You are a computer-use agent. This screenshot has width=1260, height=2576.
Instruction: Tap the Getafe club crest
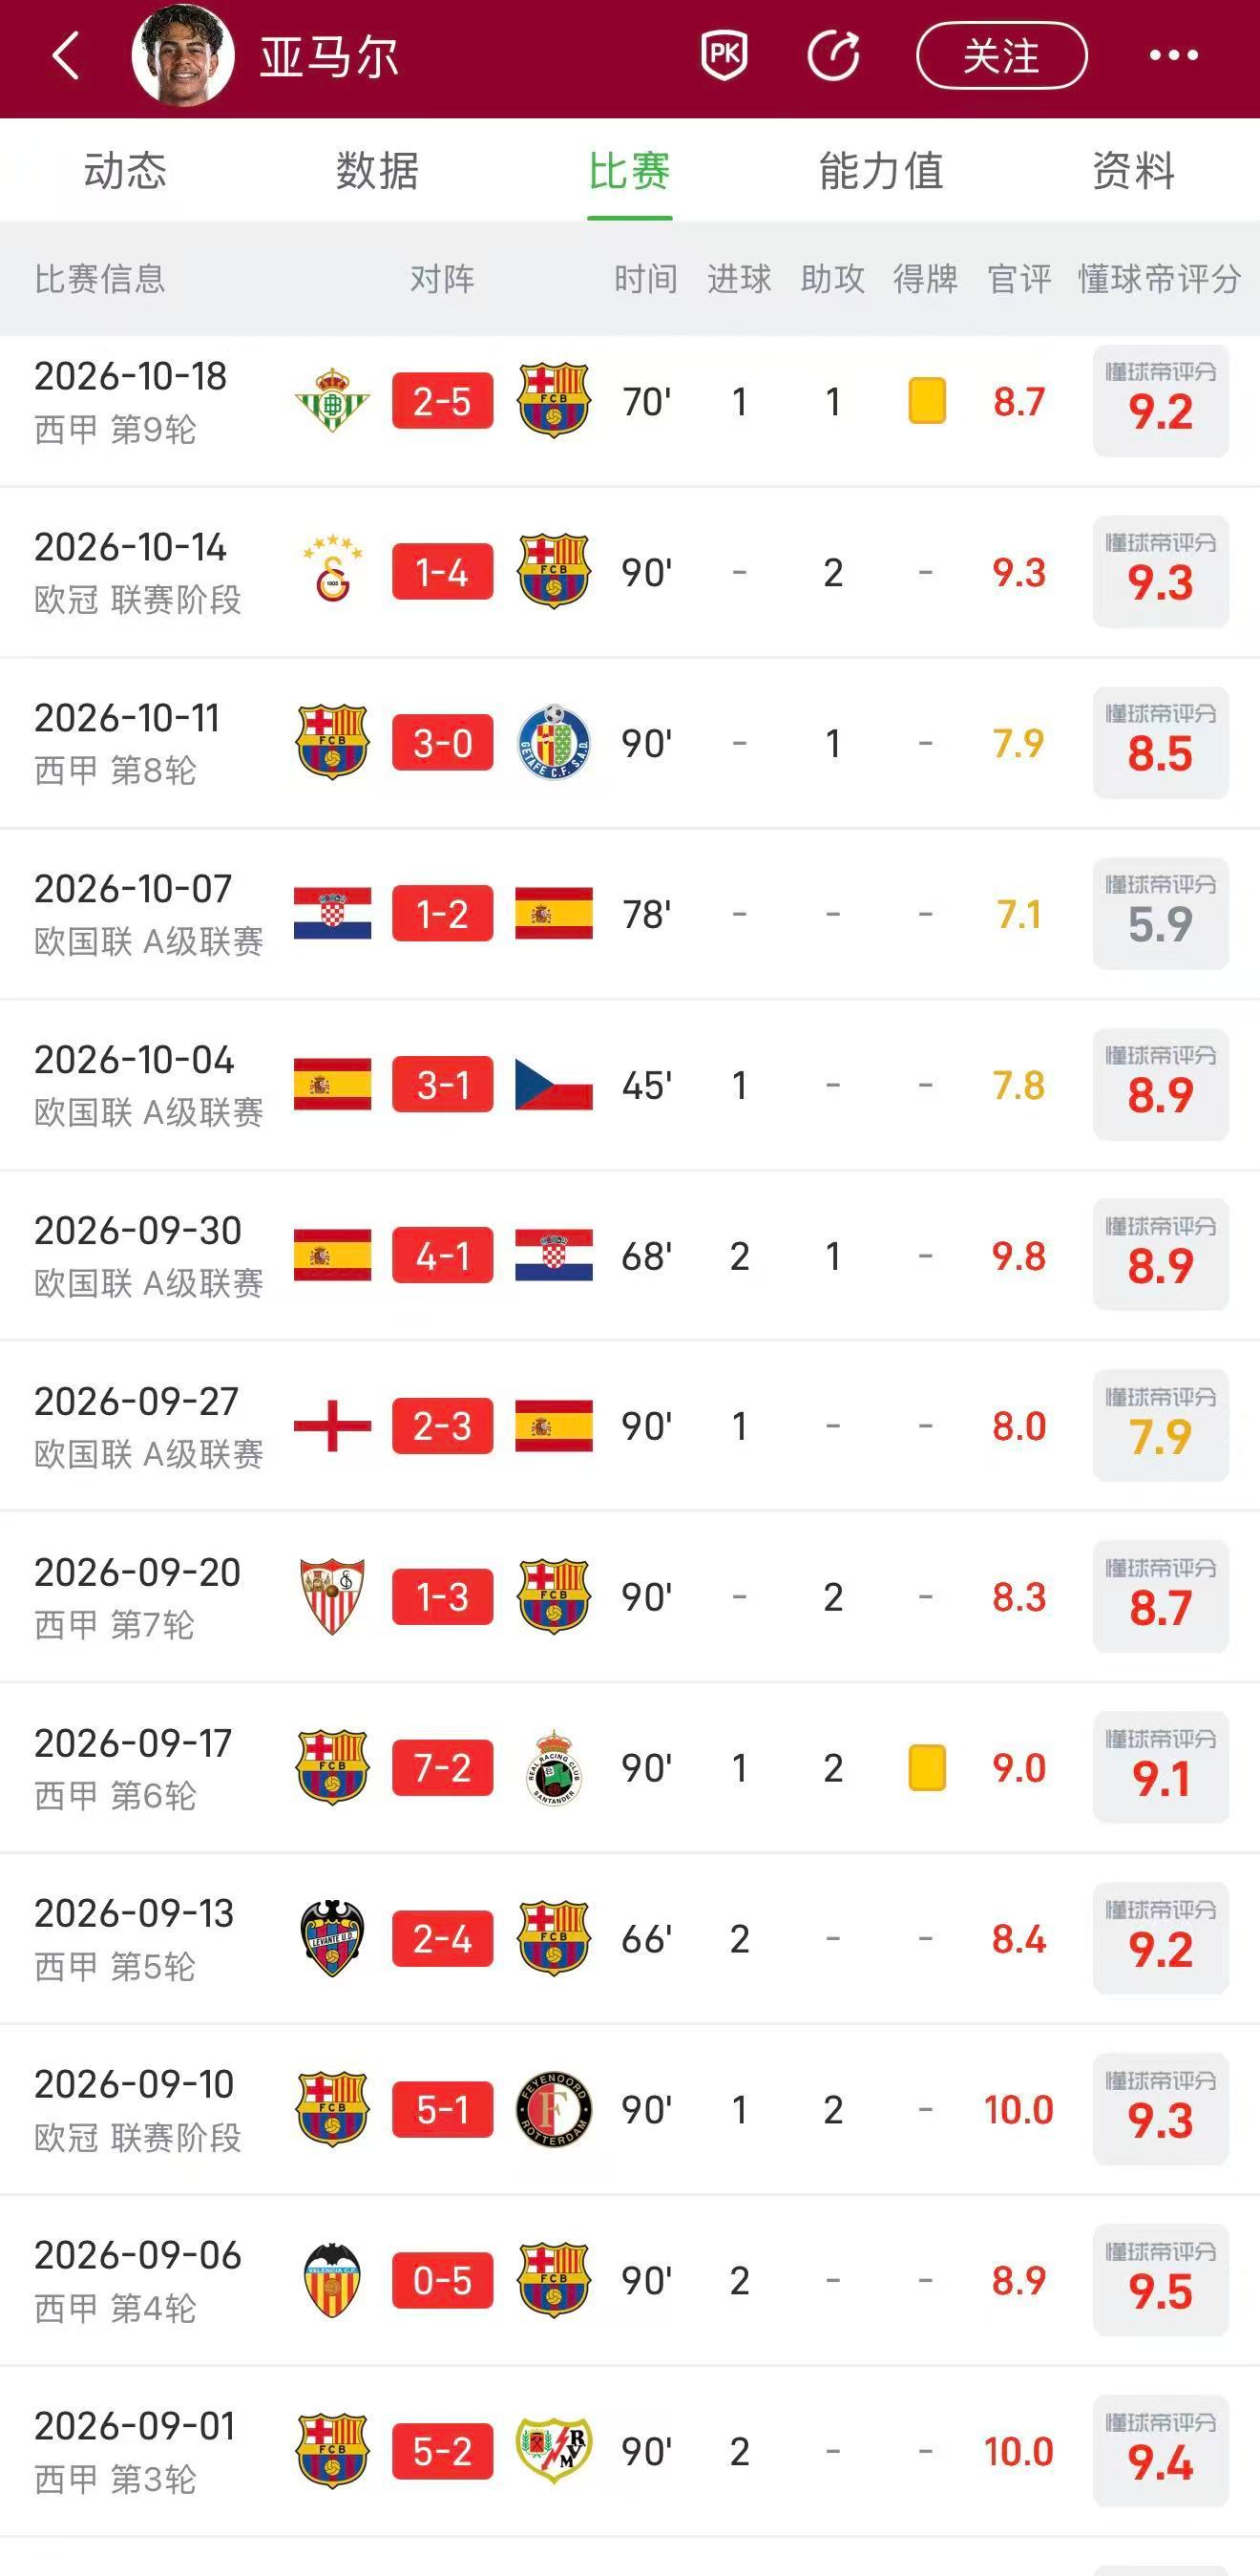(554, 743)
